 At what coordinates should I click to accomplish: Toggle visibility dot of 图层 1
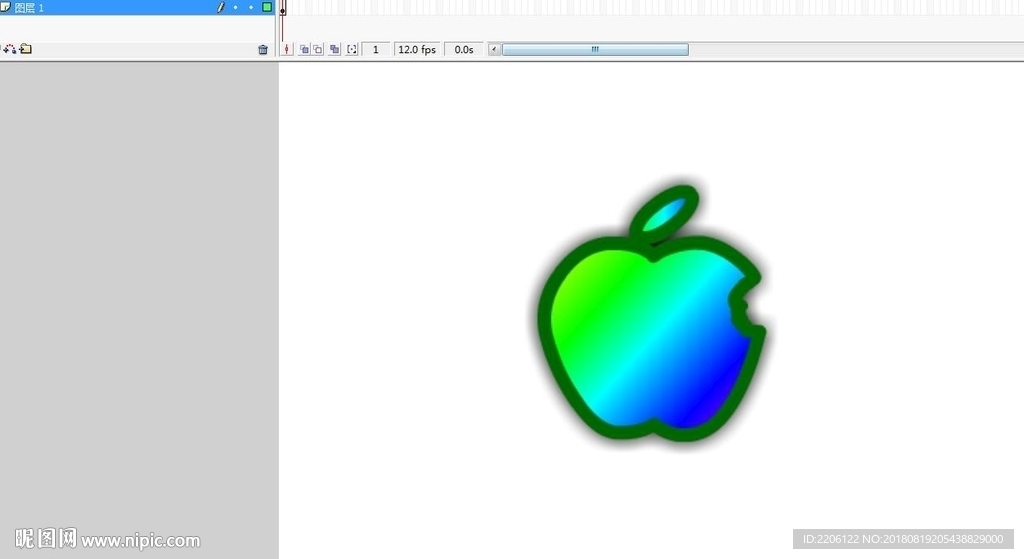[236, 7]
